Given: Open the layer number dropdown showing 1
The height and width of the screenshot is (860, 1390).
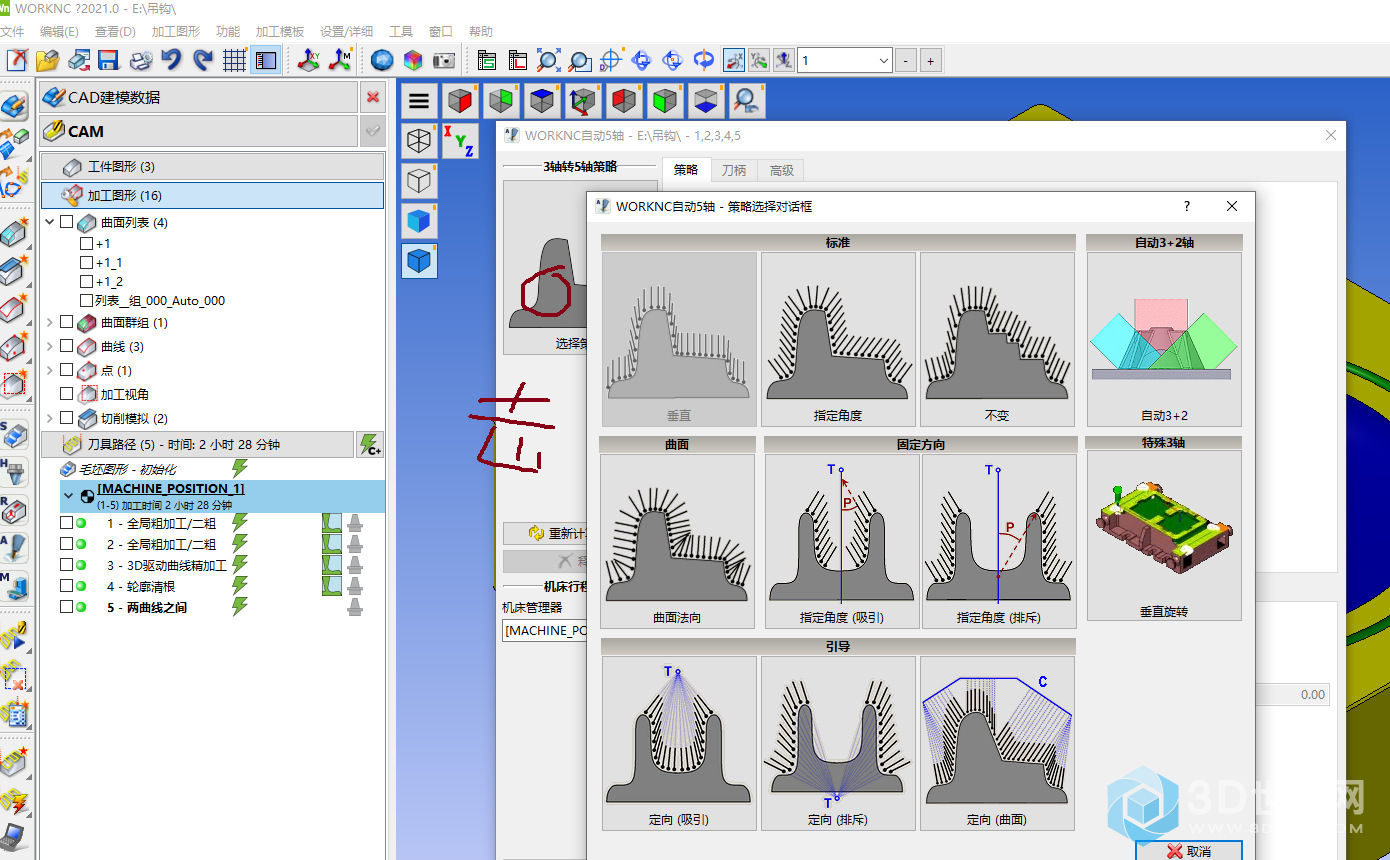Looking at the screenshot, I should click(x=883, y=61).
